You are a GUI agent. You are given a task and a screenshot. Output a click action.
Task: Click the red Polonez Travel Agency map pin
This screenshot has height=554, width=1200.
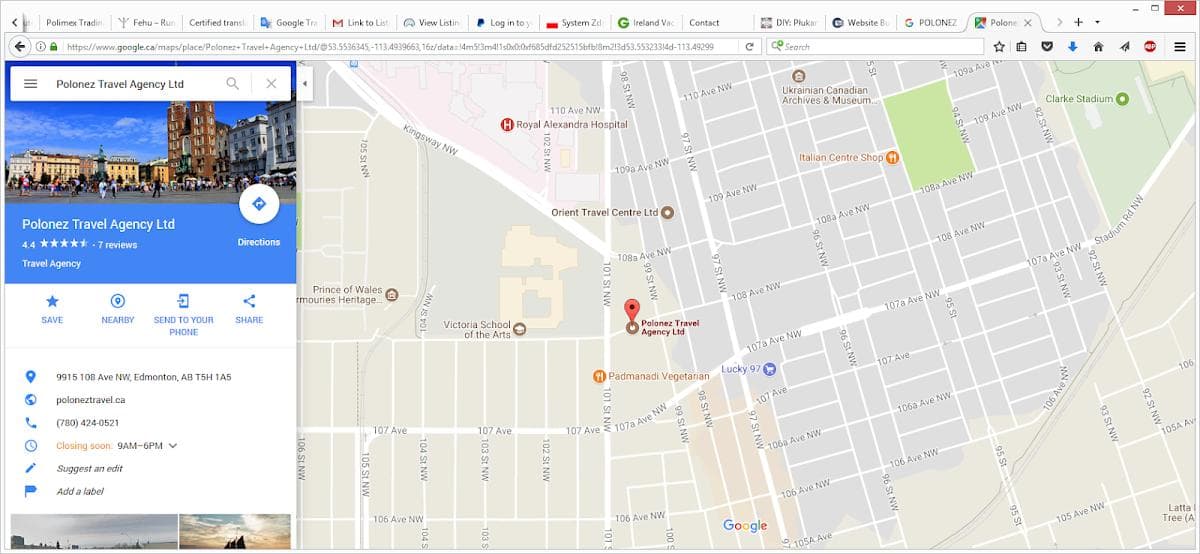632,310
